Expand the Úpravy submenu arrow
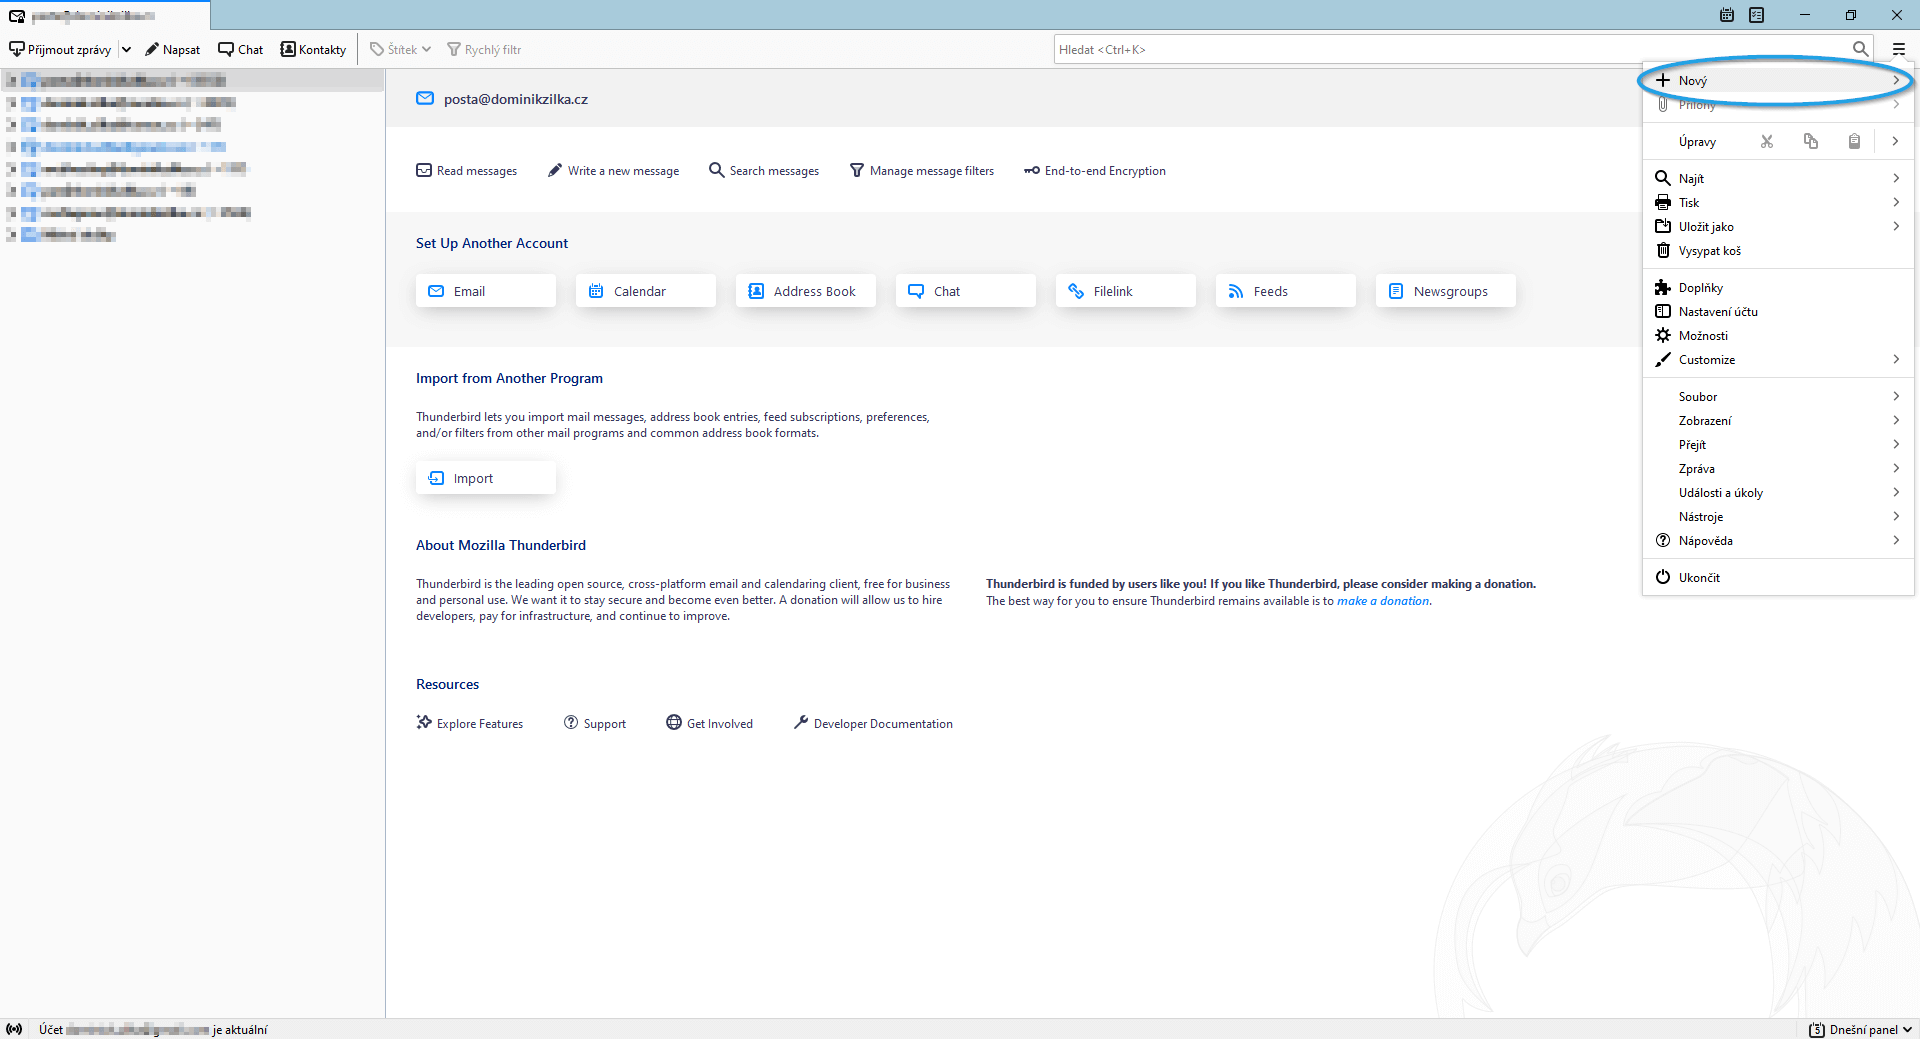The width and height of the screenshot is (1920, 1039). (1895, 141)
